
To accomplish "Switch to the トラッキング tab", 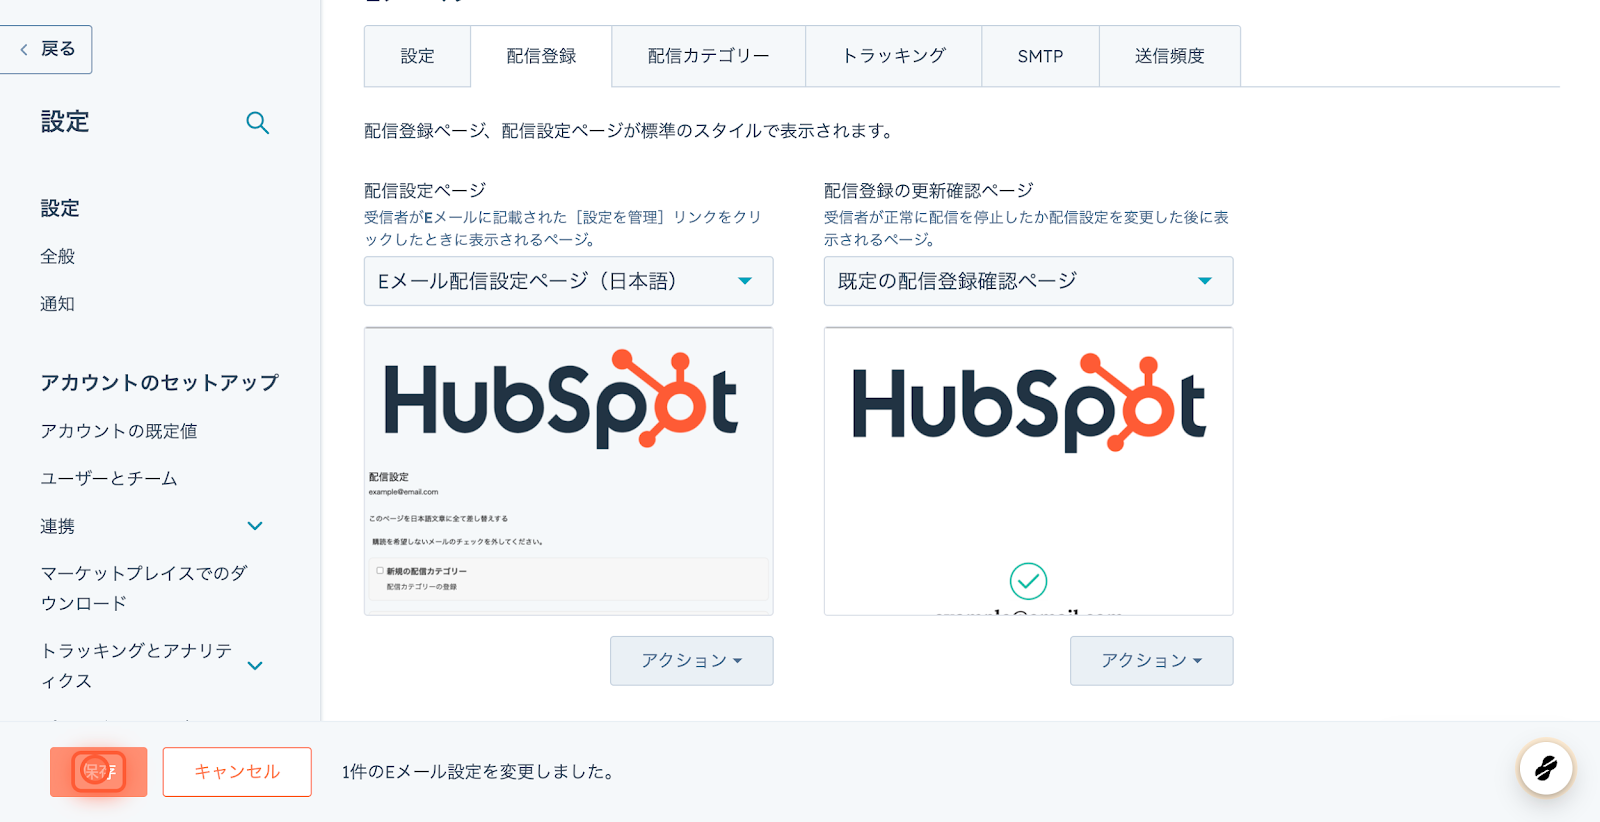I will (x=894, y=56).
